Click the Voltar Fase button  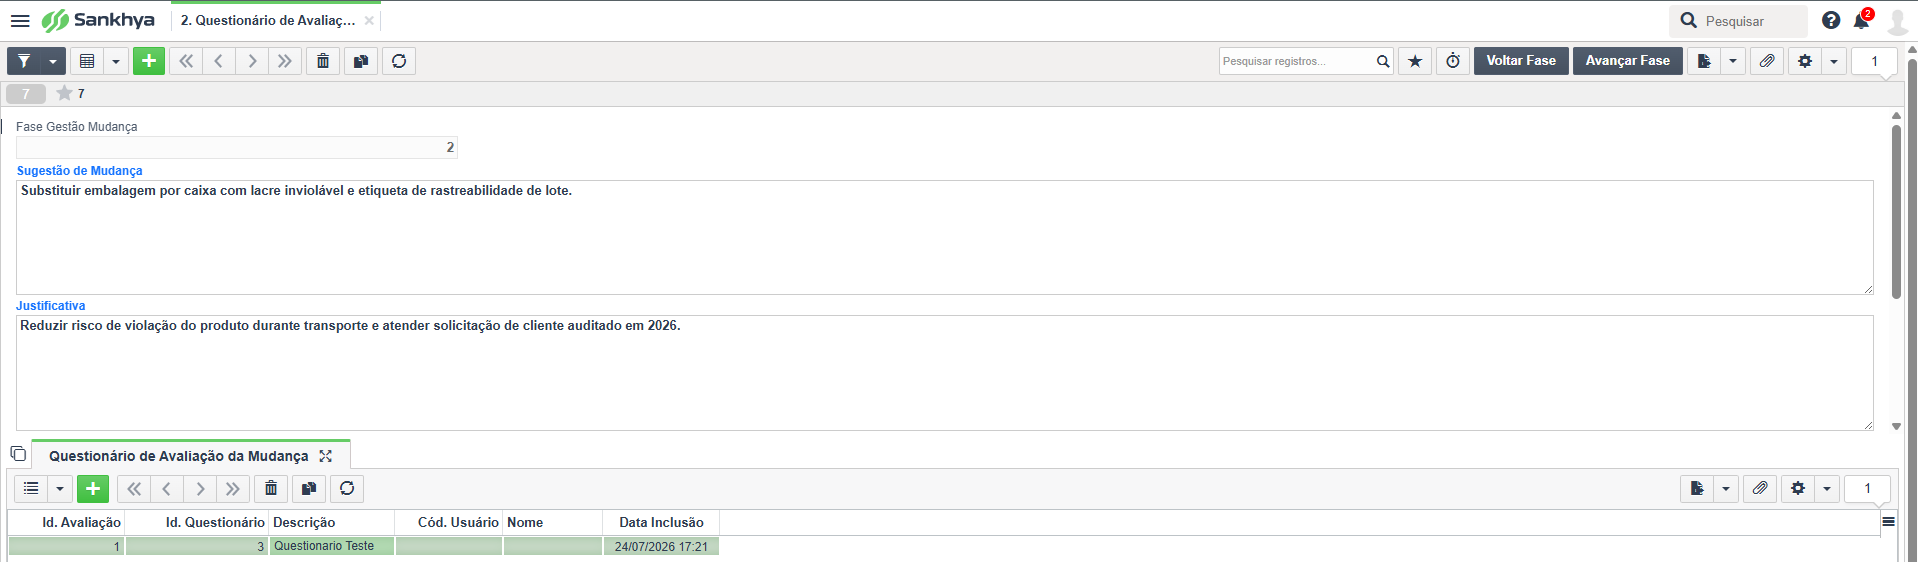[x=1521, y=61]
